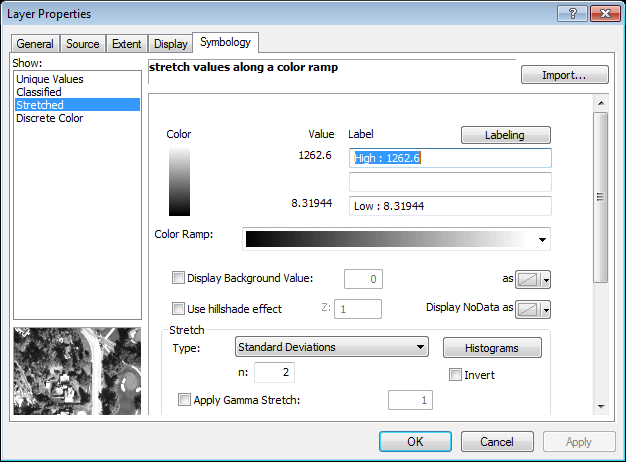The height and width of the screenshot is (462, 626).
Task: Click the 1262.6 high value text
Action: [315, 155]
